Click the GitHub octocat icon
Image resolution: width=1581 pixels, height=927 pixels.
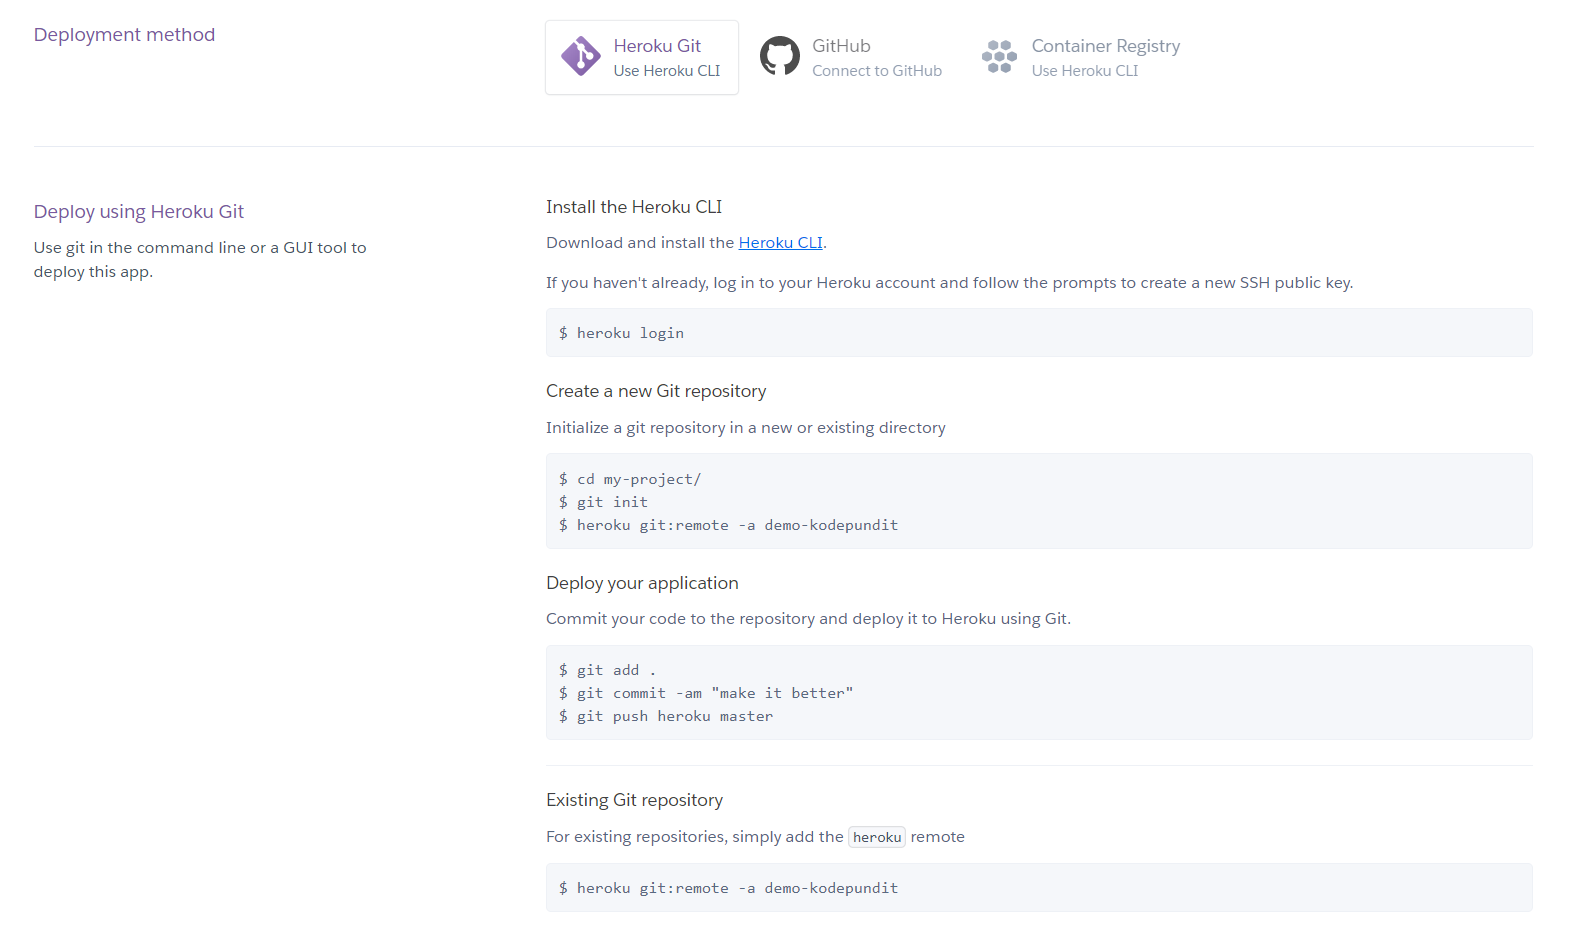(x=780, y=56)
